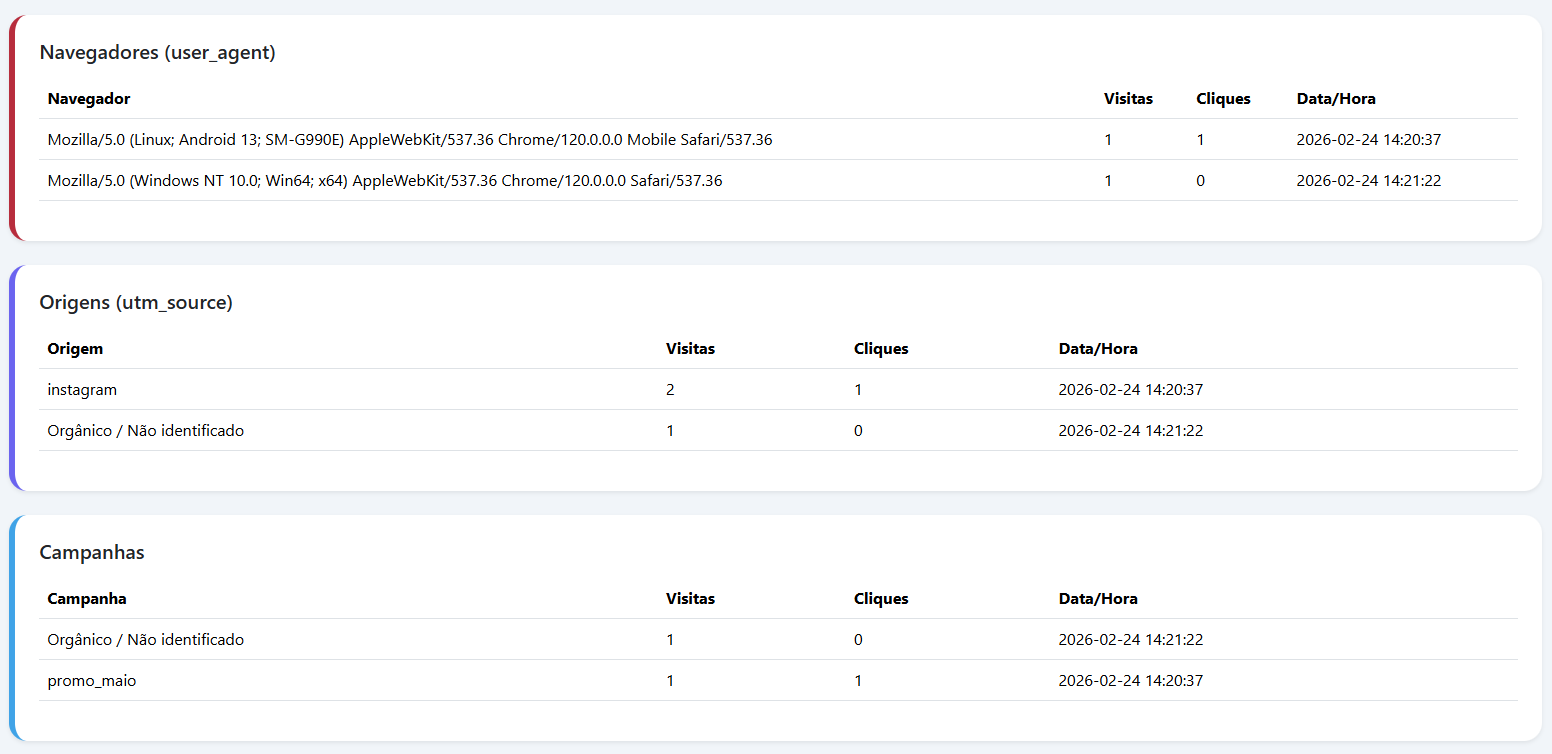
Task: Select "Orgânico / Não identificado" in the Origens table
Action: click(x=145, y=431)
